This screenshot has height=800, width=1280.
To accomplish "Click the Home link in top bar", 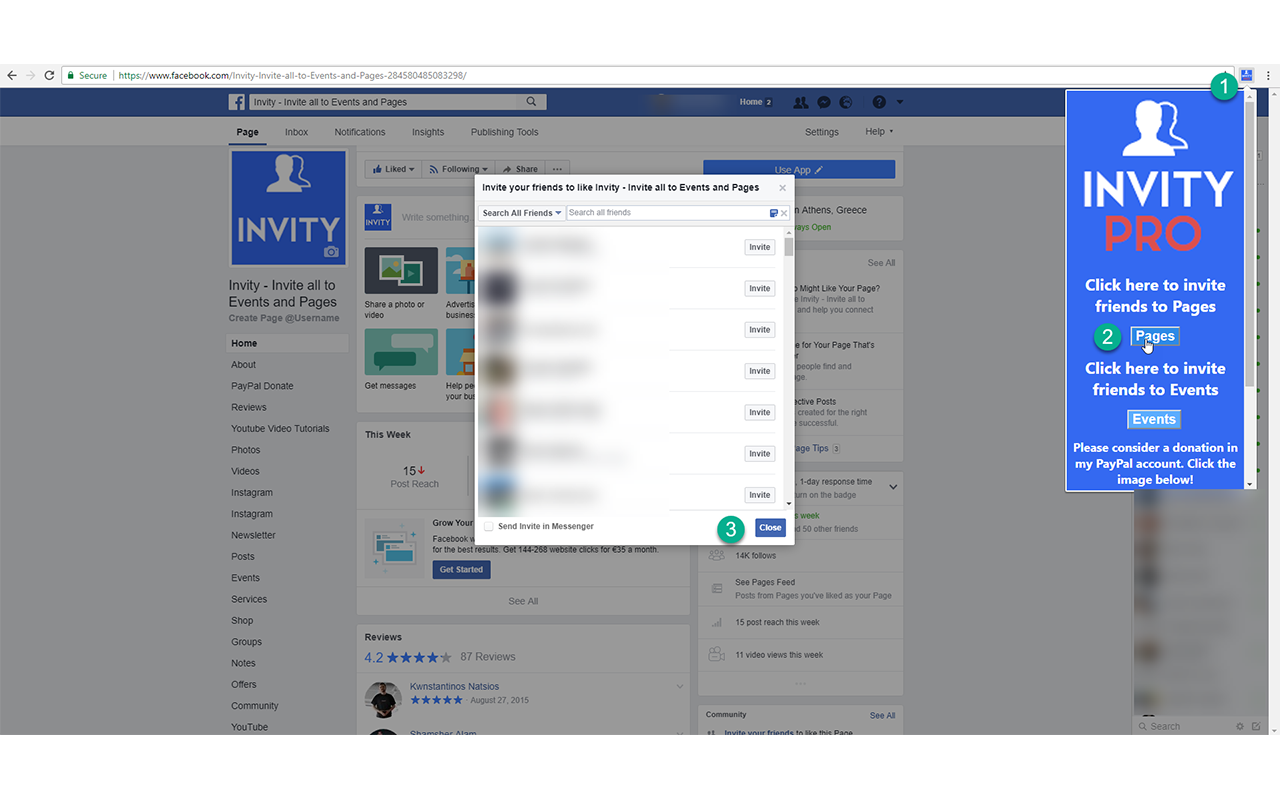I will point(751,102).
